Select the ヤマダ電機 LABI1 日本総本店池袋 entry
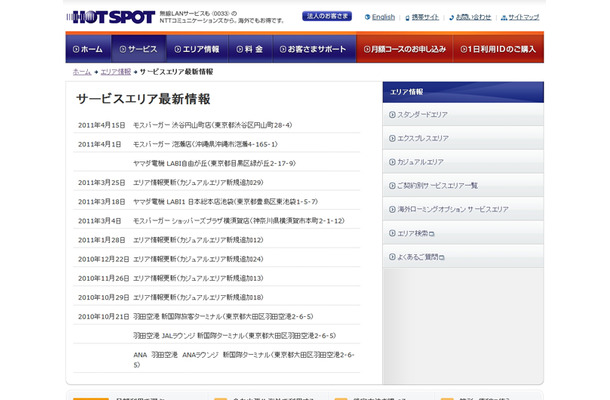This screenshot has height=400, width=610. tap(225, 202)
